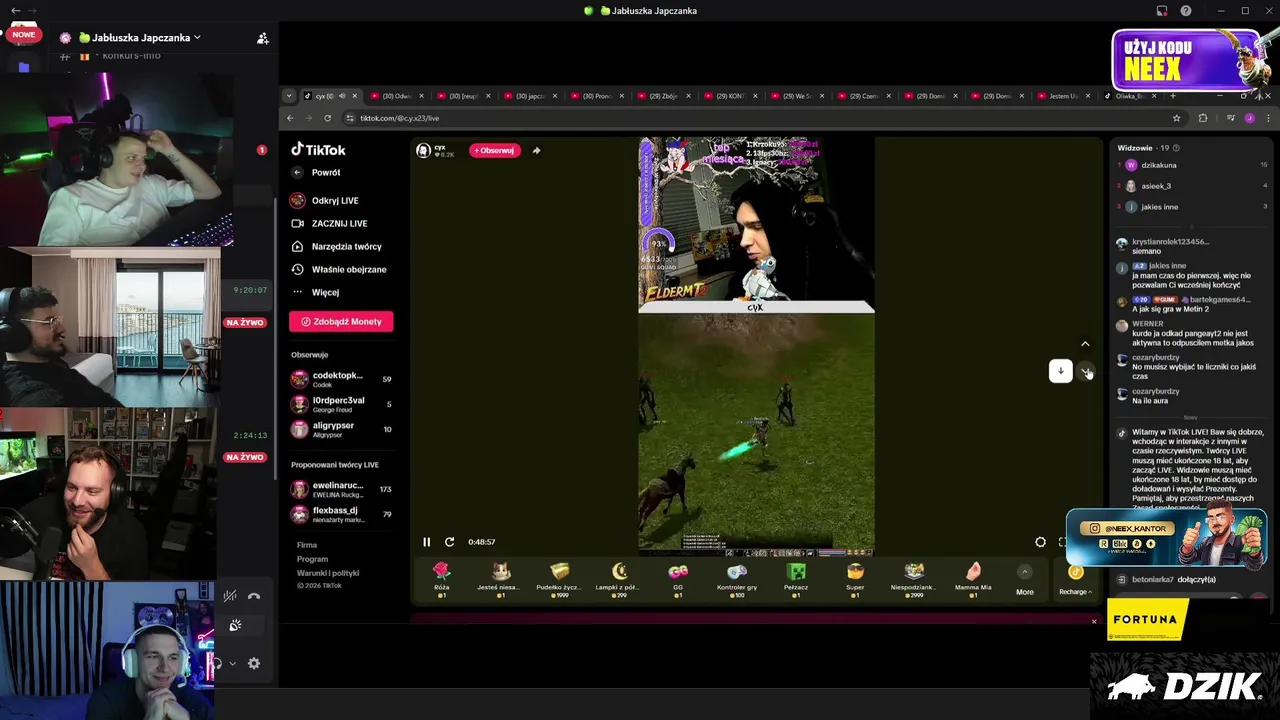
Task: Open Discord invite people icon
Action: 262,38
